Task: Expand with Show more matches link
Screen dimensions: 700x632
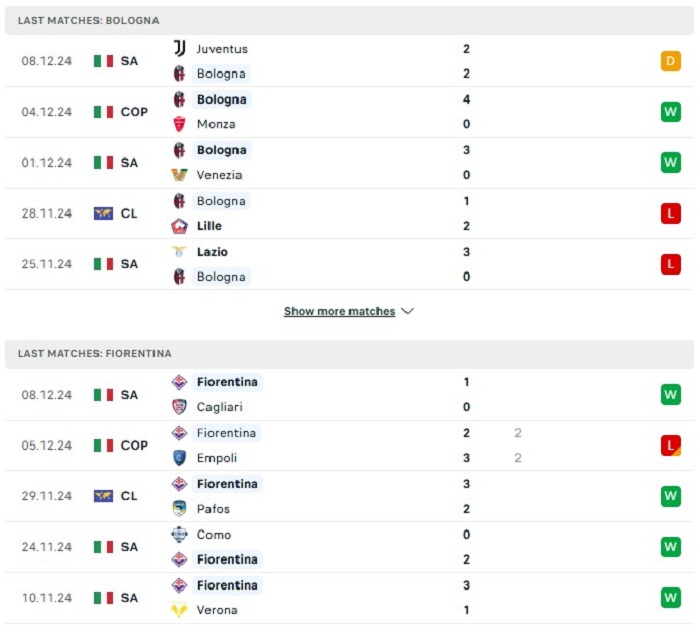Action: 340,311
